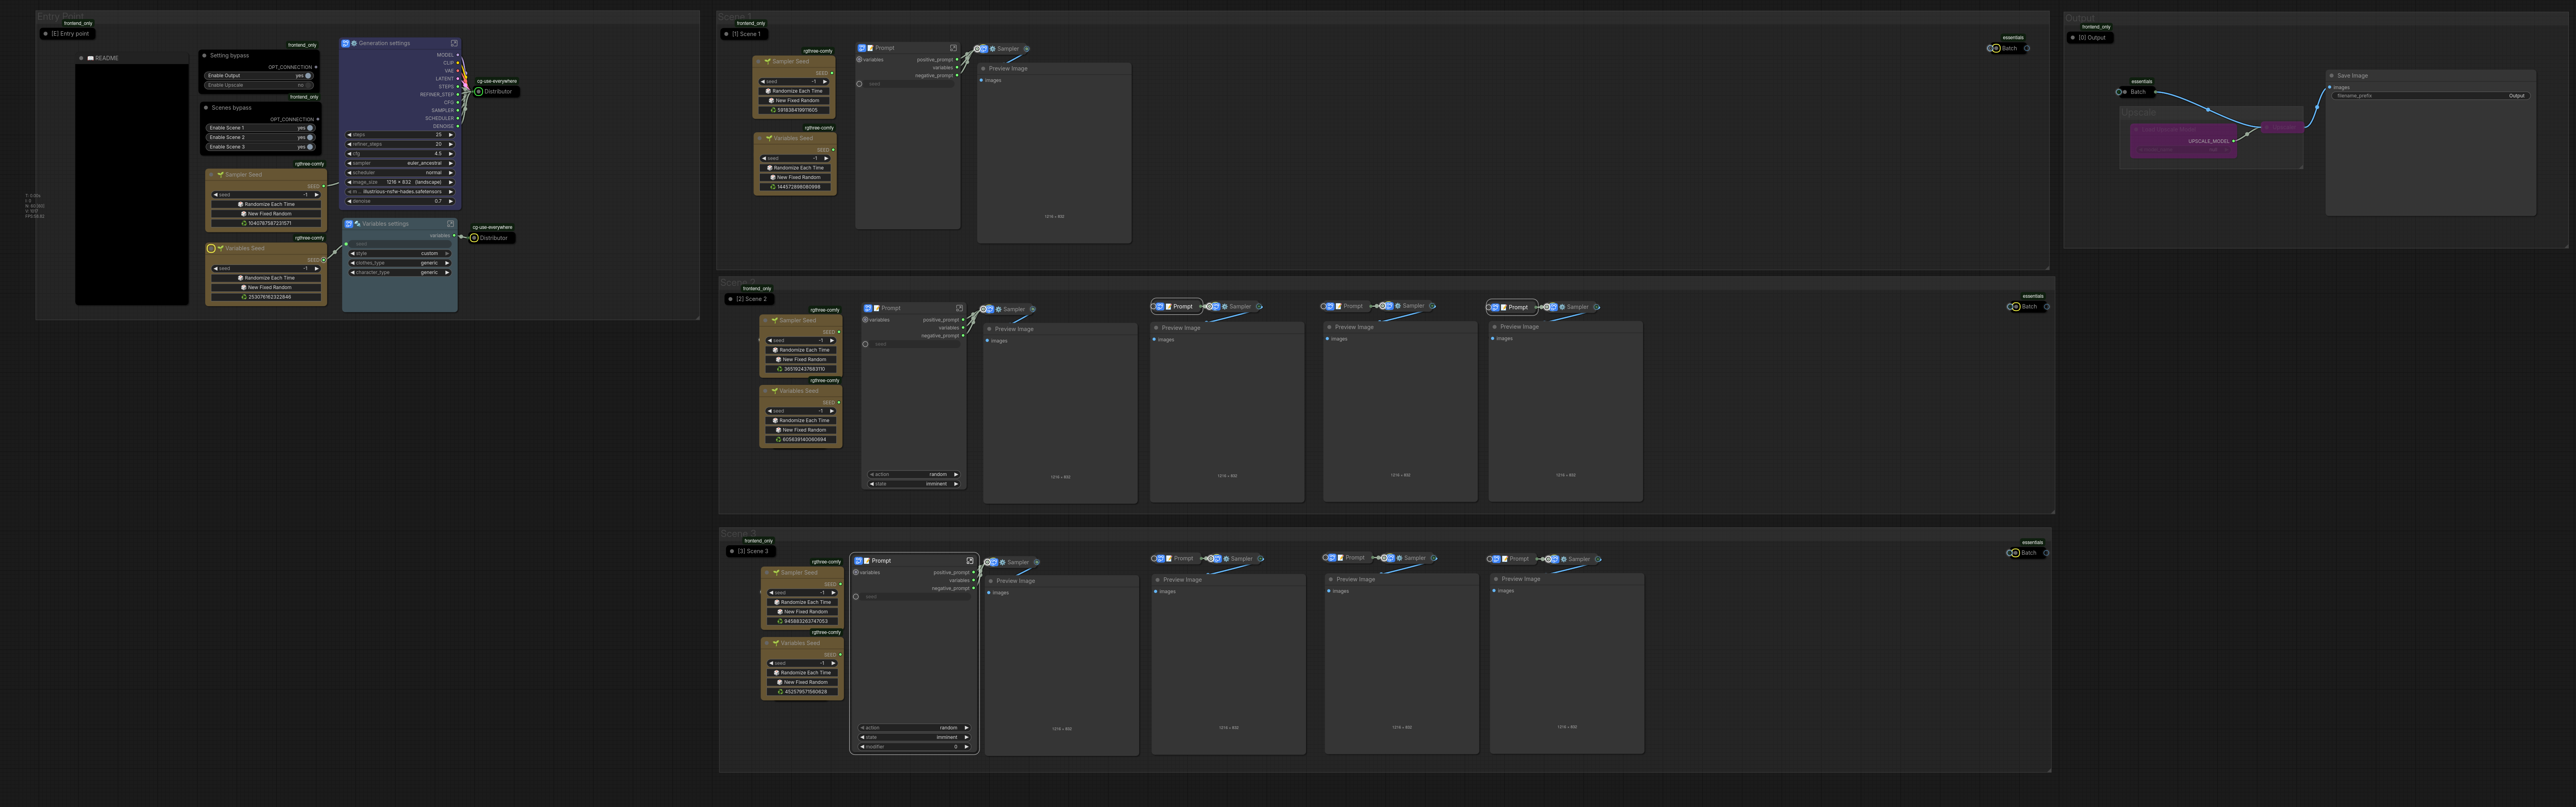
Task: Open the Generation settings subgraph icon
Action: click(x=346, y=43)
